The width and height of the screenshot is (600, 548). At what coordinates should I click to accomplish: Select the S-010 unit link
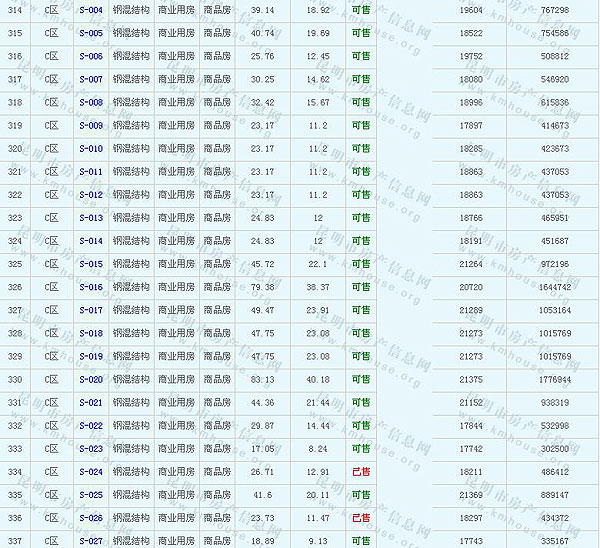point(90,148)
